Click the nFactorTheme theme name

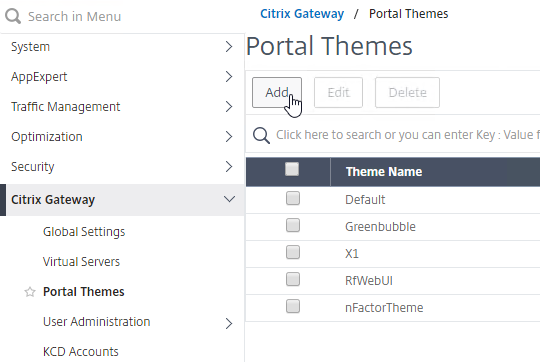coord(384,308)
